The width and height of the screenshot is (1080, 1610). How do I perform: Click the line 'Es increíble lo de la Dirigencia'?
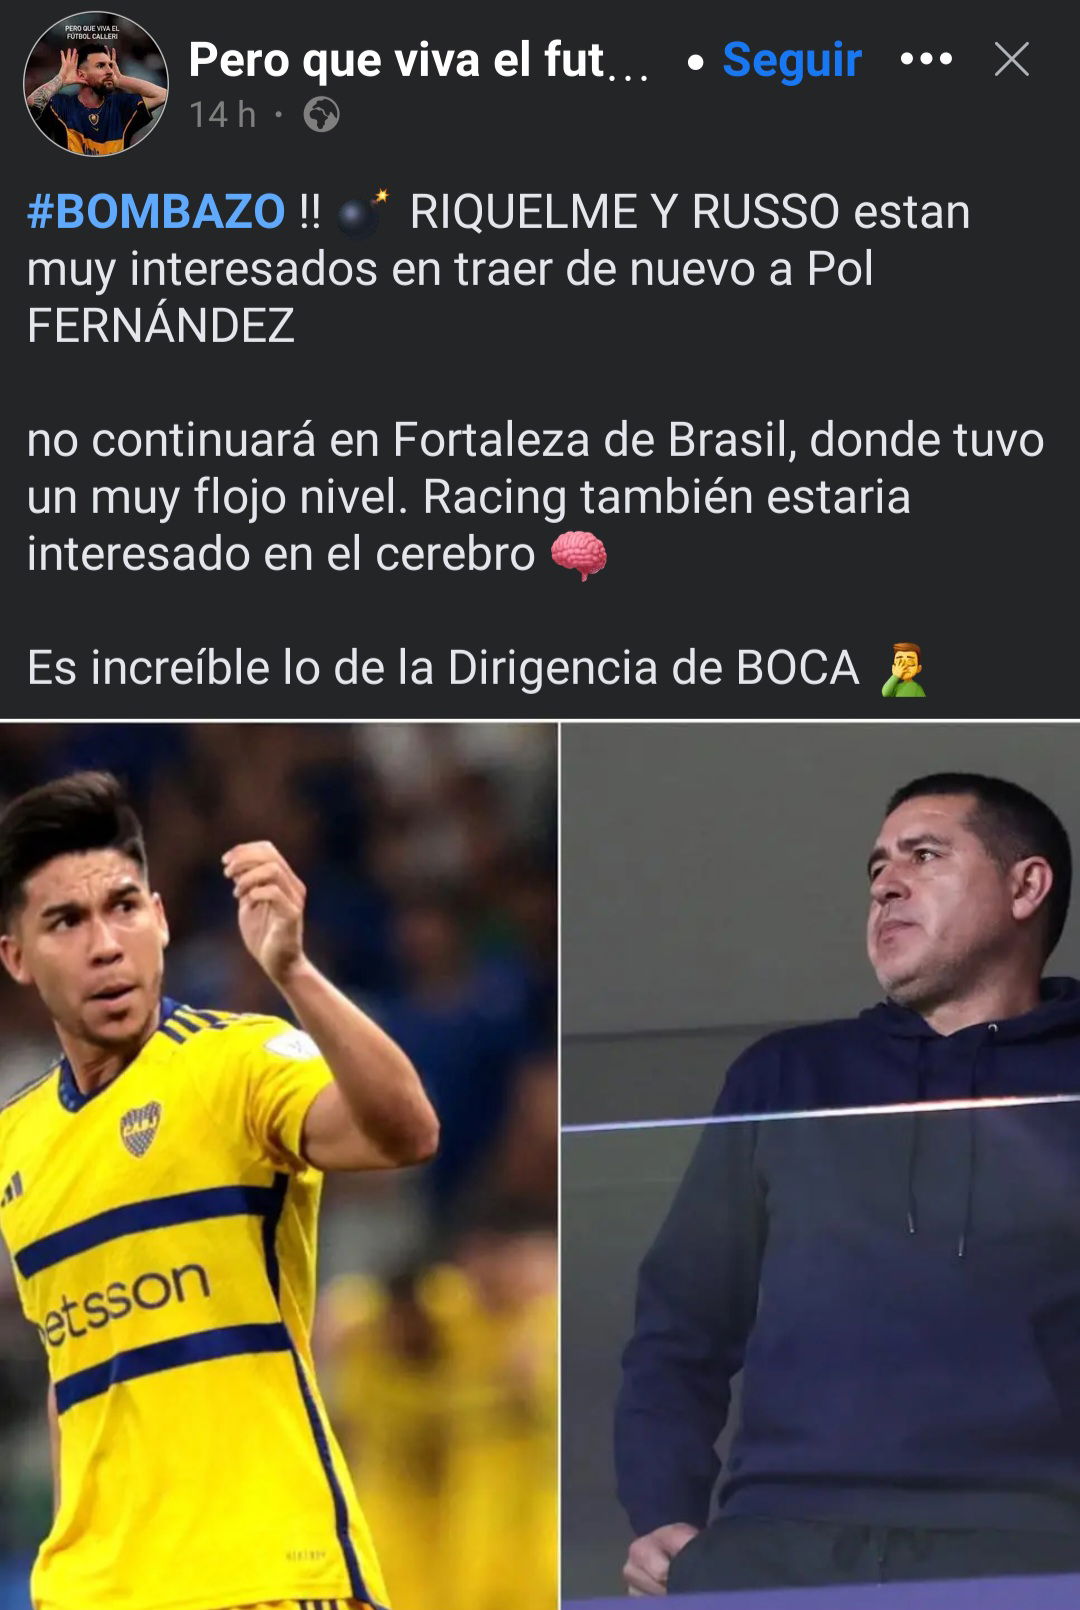point(443,668)
